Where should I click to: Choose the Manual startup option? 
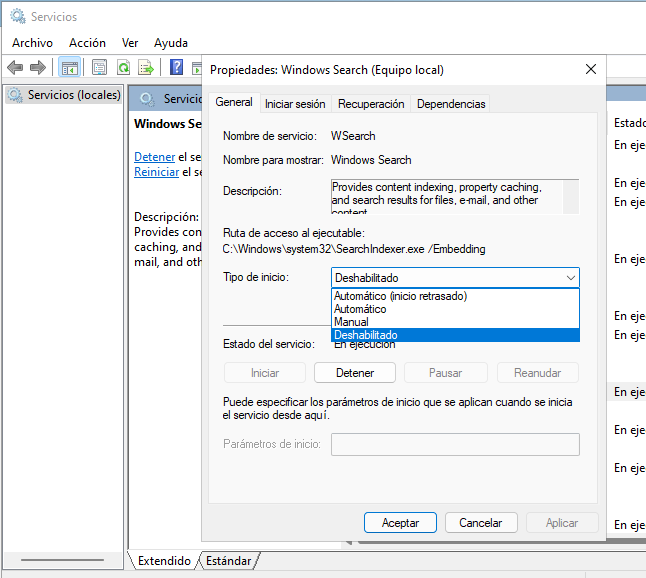(455, 322)
